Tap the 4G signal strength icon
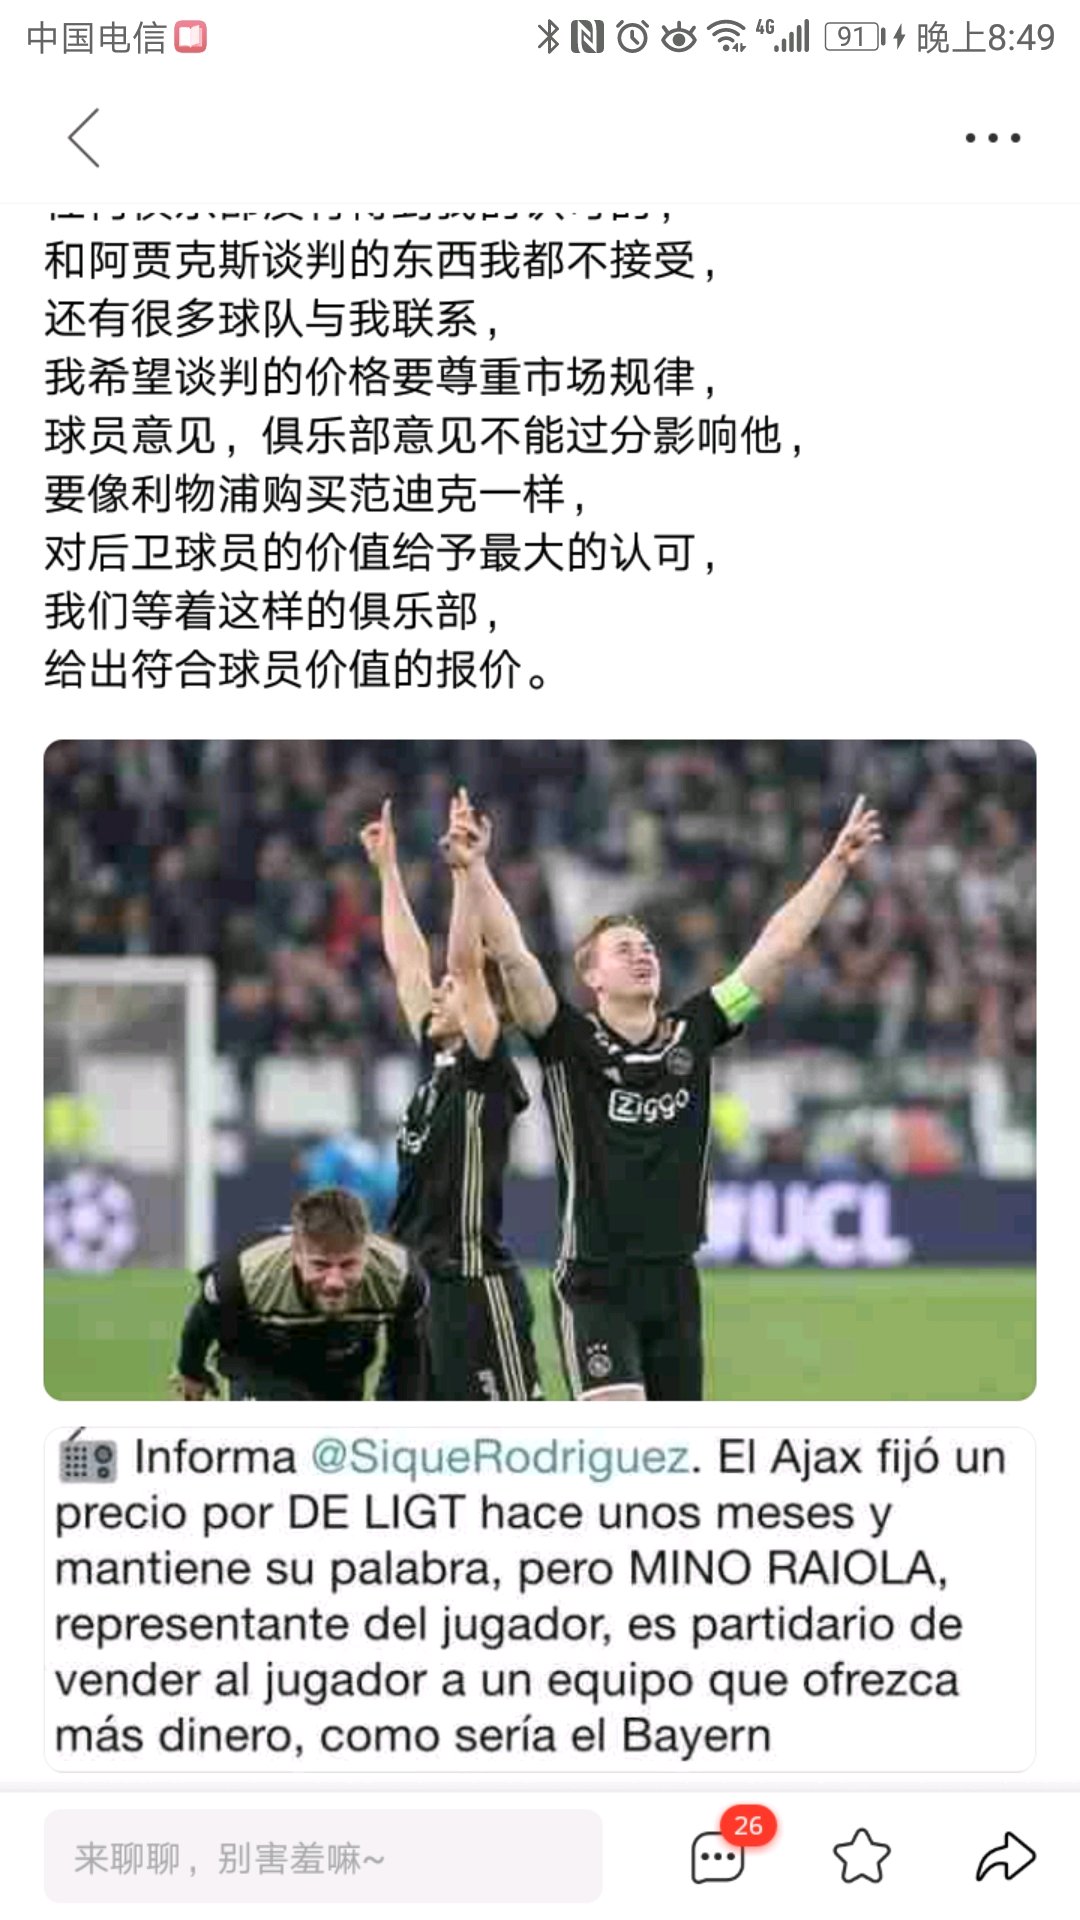This screenshot has width=1080, height=1920. 783,36
